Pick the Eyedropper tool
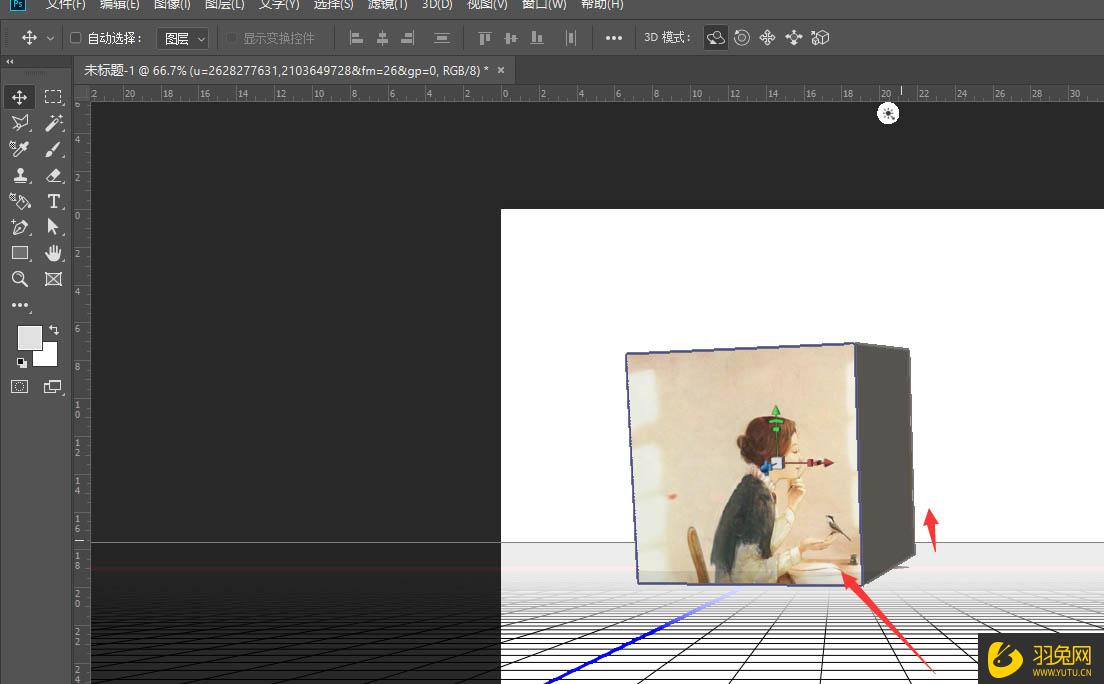This screenshot has width=1104, height=684. [x=20, y=149]
